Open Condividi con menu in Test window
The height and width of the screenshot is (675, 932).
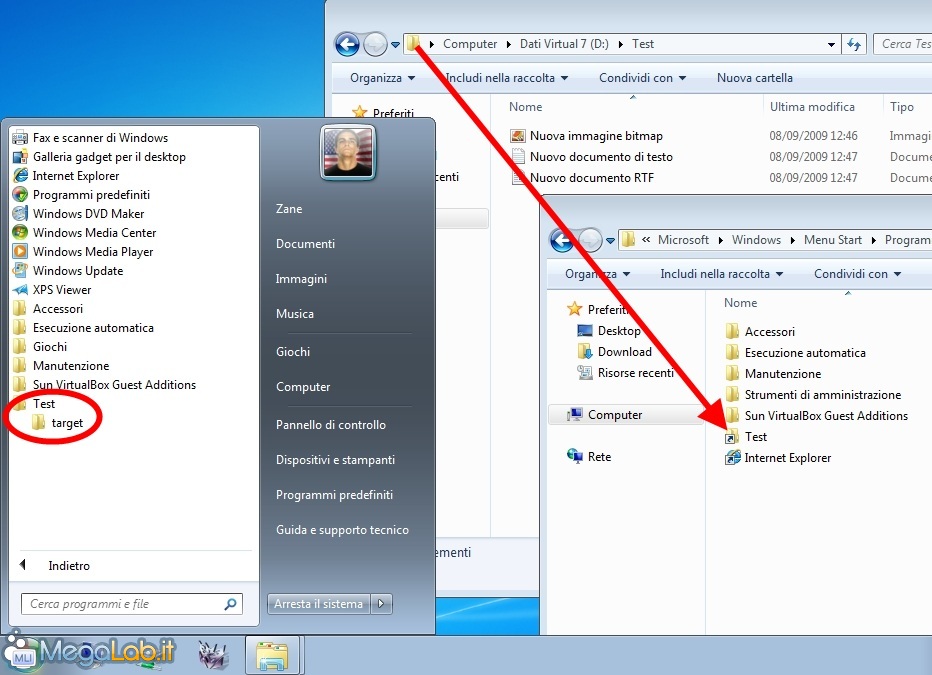pyautogui.click(x=642, y=78)
